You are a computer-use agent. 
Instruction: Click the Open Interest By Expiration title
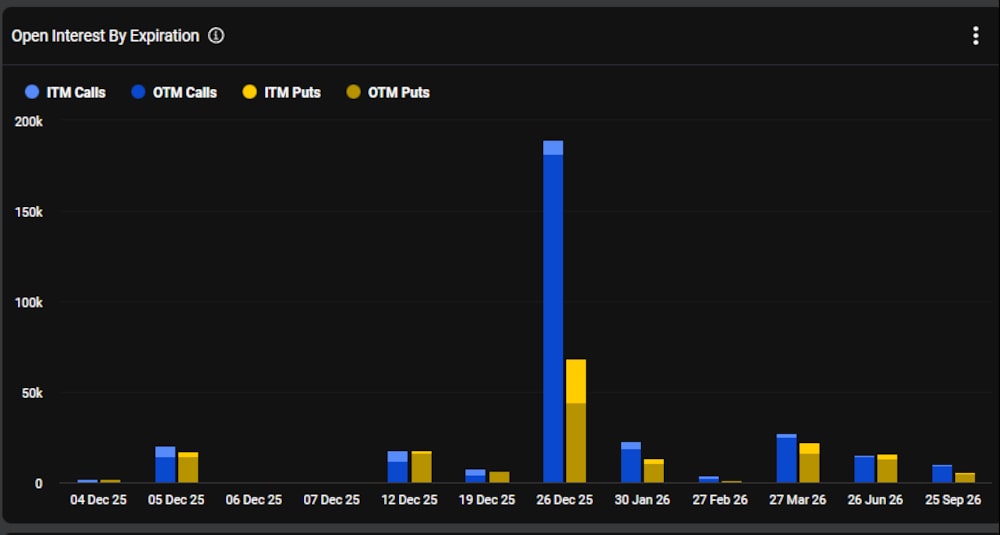tap(105, 36)
